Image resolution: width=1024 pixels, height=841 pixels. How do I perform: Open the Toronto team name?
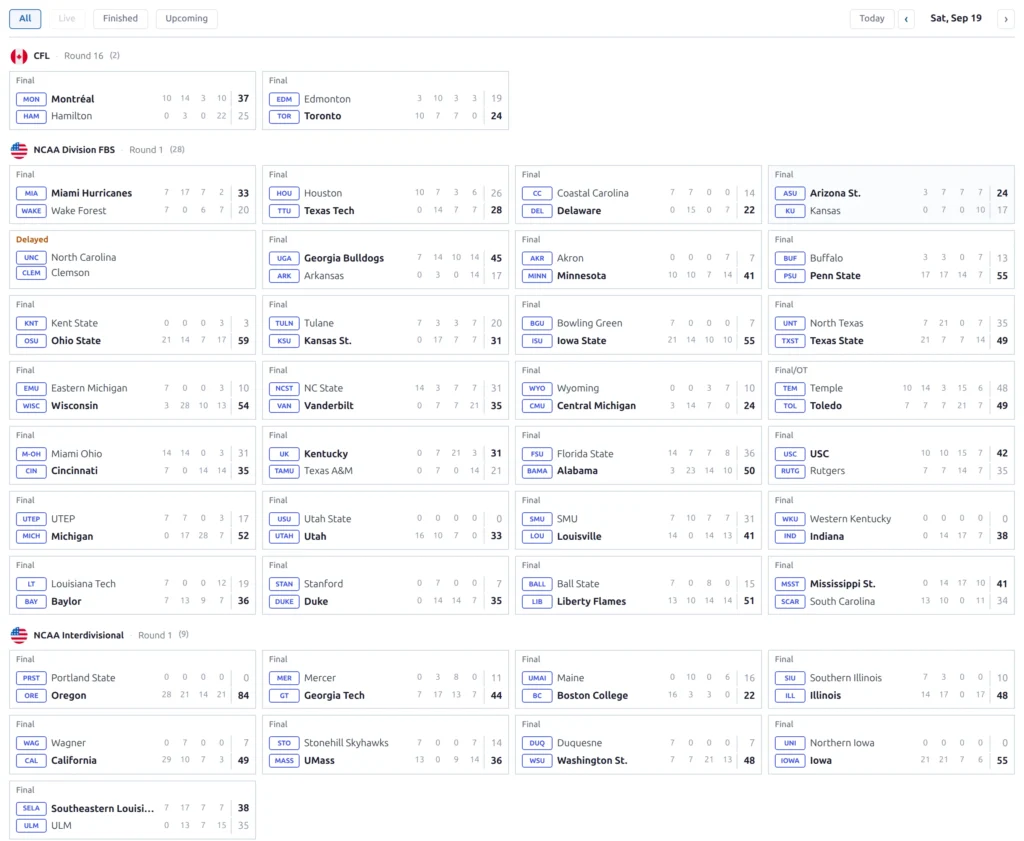click(323, 116)
